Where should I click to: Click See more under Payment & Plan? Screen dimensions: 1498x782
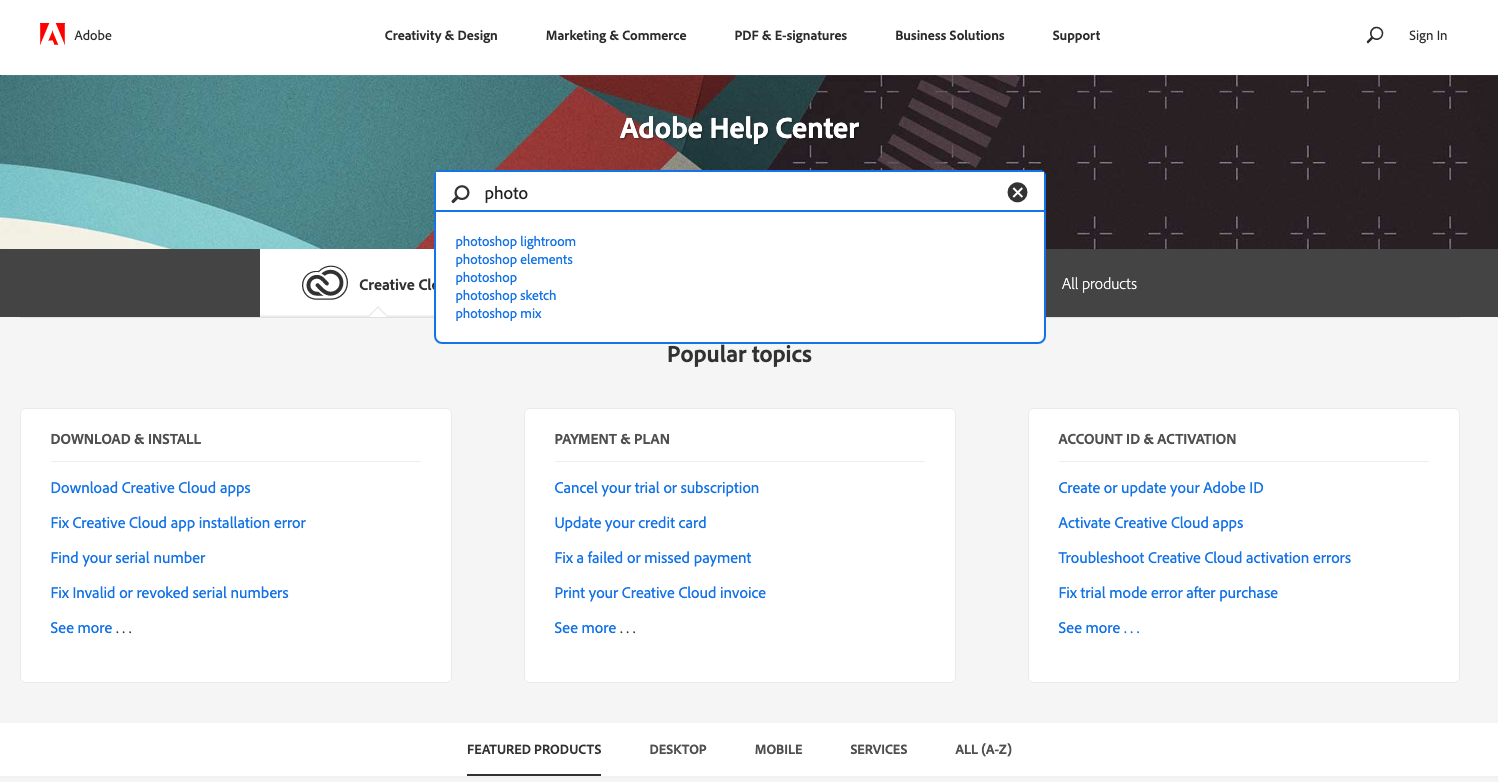click(595, 628)
